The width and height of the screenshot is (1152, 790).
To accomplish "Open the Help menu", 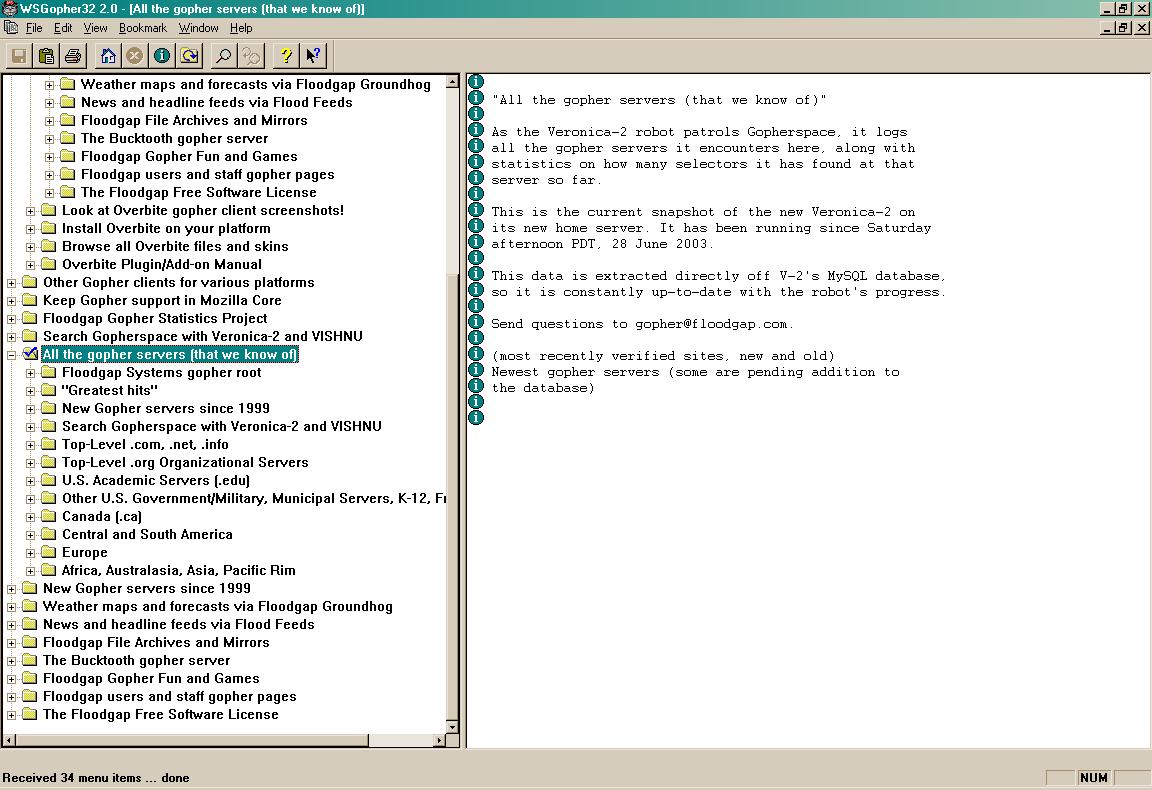I will (x=241, y=28).
